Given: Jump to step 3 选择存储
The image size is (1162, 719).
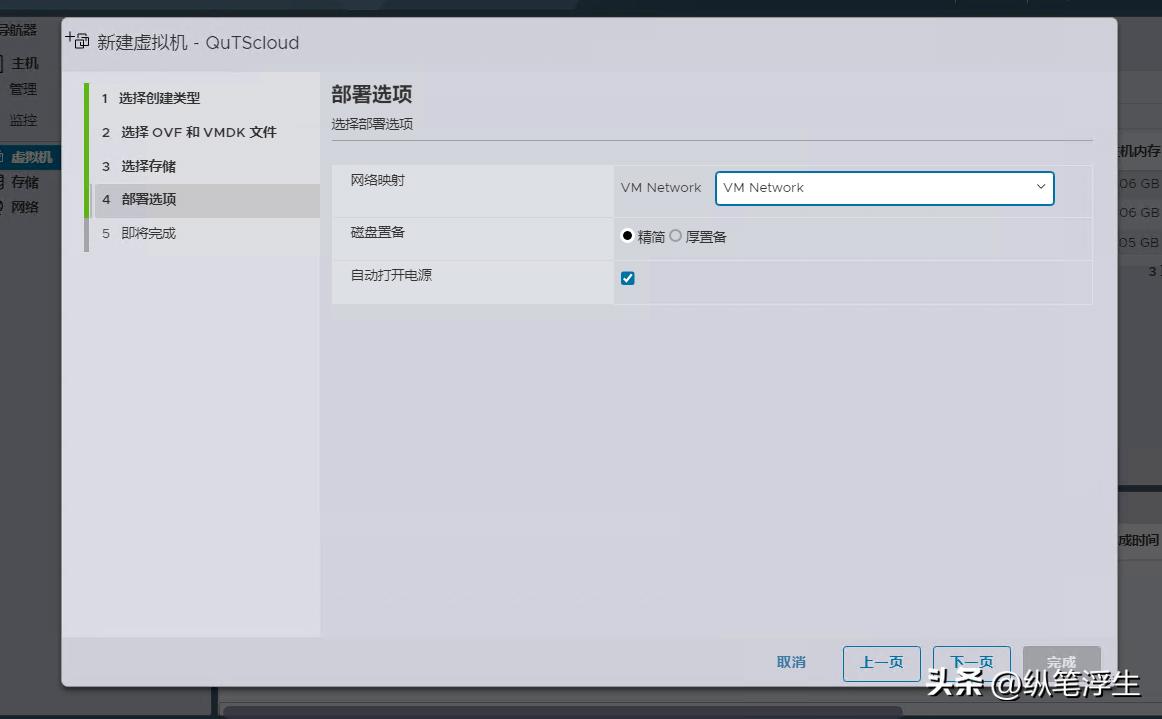Looking at the screenshot, I should pos(150,166).
